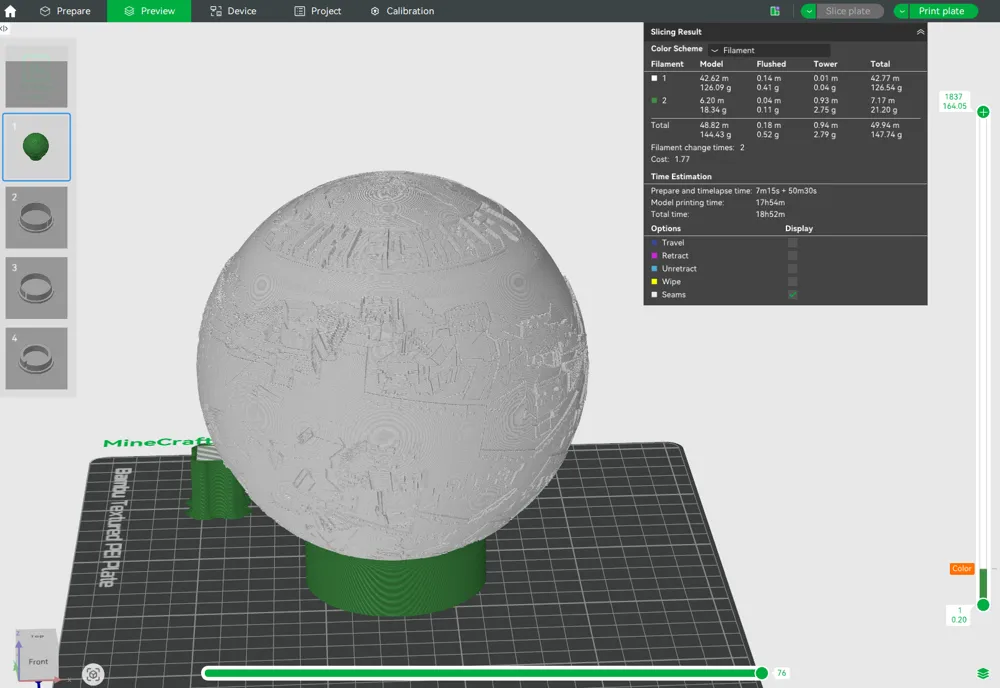Screen dimensions: 1000x688
Task: Click the 18h52m total time value
Action: point(770,214)
